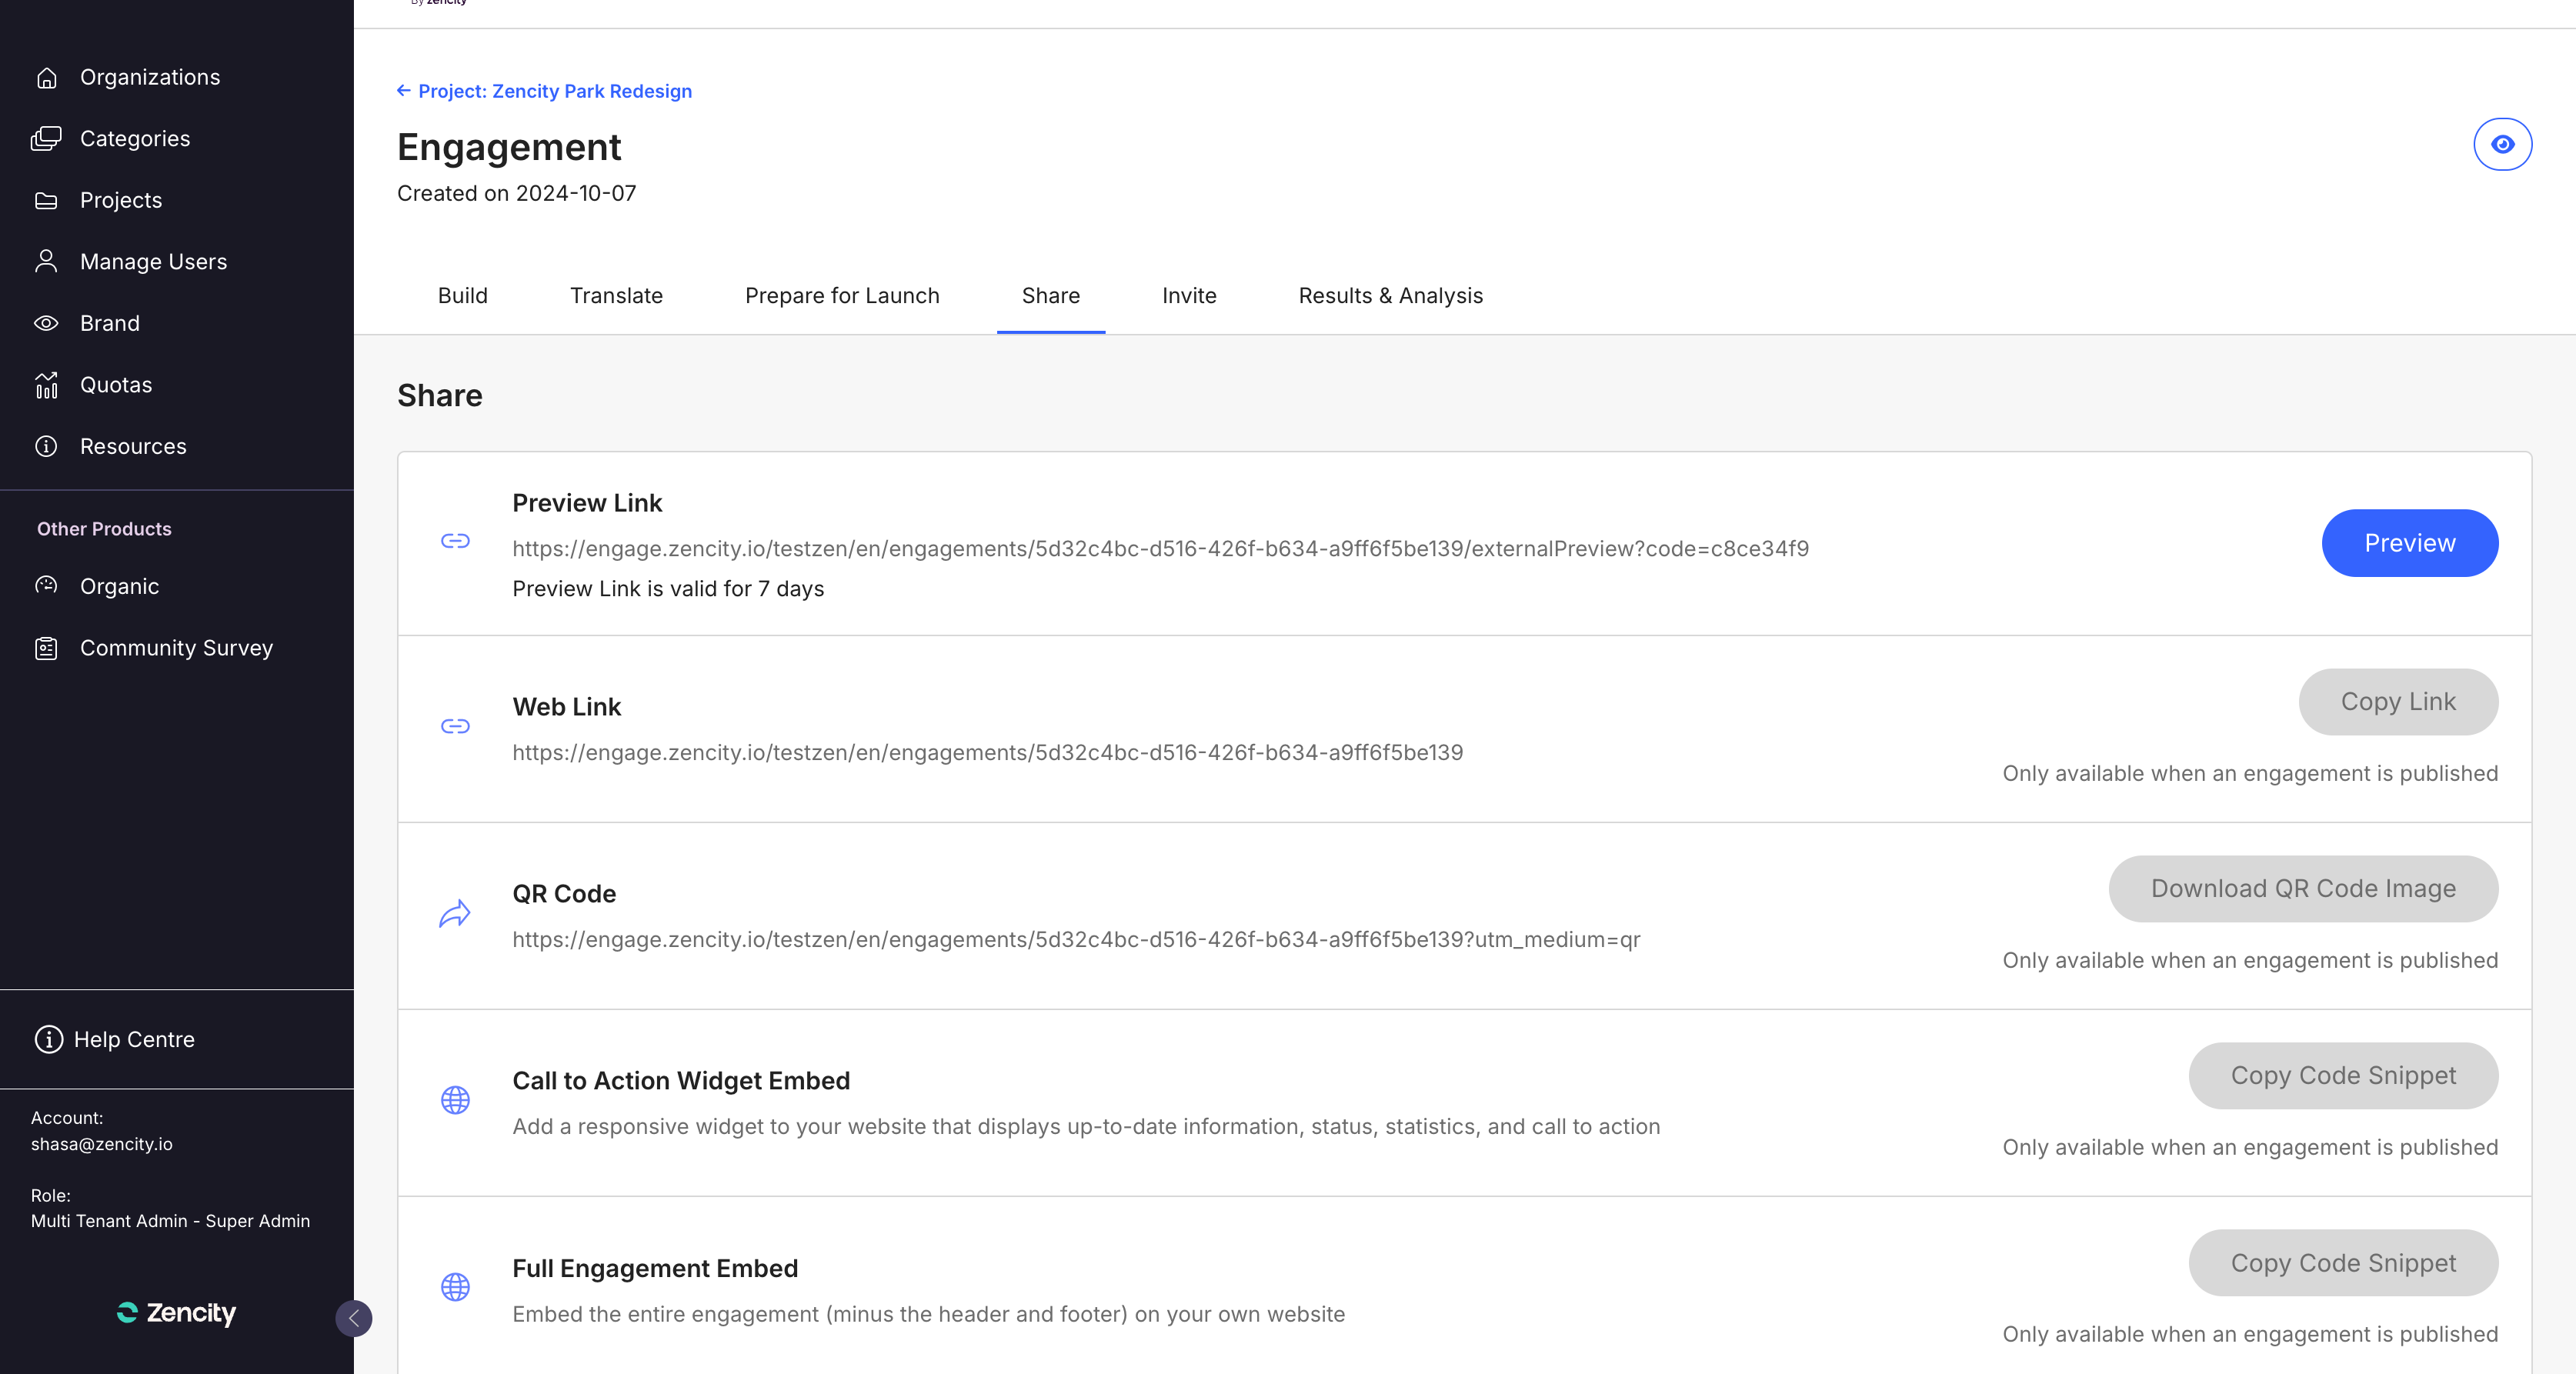Click the externalPreview link URL text

tap(1160, 549)
